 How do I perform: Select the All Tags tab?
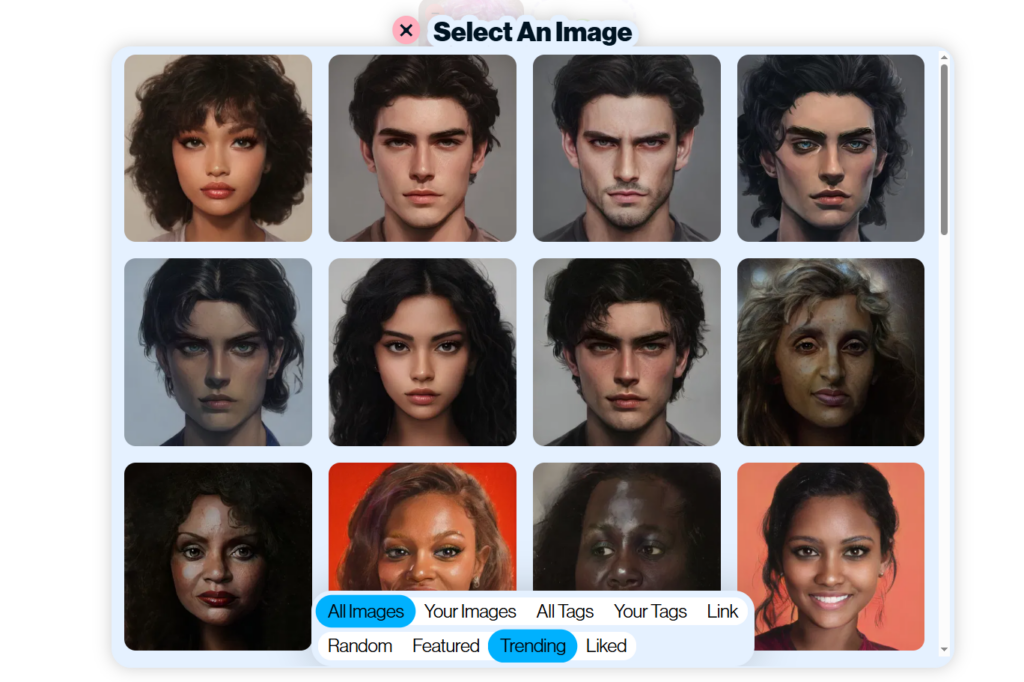(x=565, y=611)
